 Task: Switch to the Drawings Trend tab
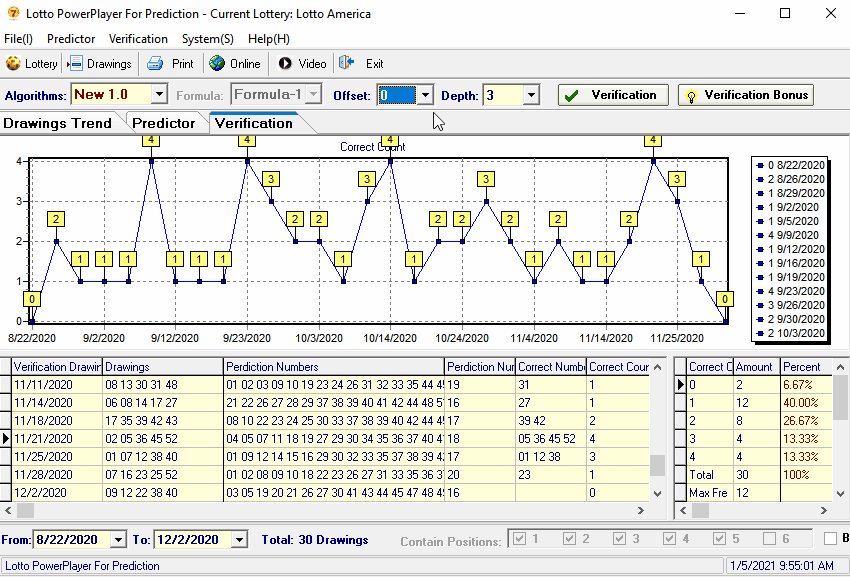click(57, 124)
